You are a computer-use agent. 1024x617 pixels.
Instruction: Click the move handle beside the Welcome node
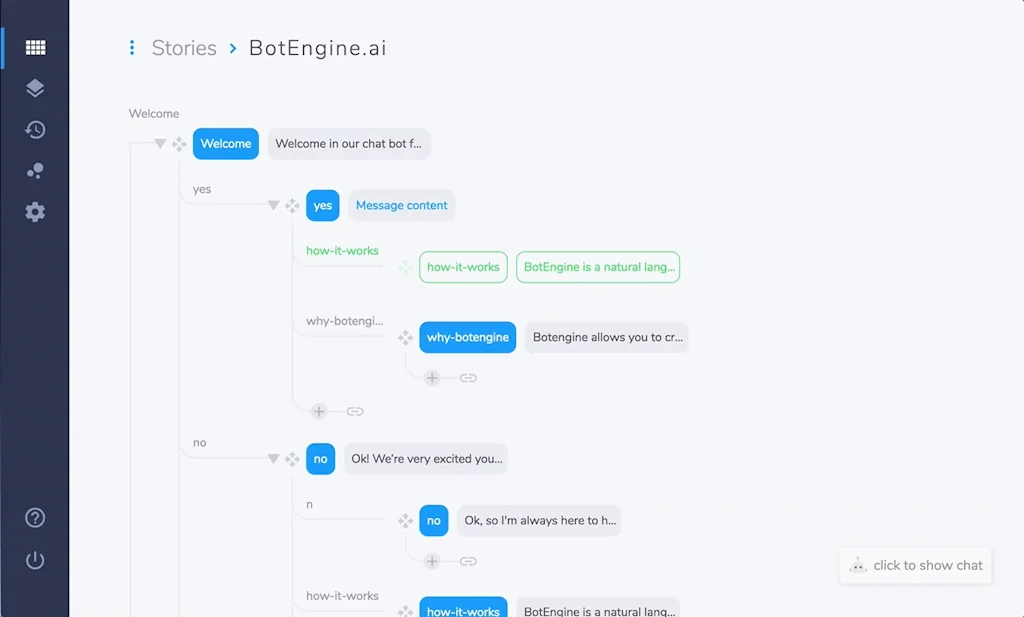pos(181,143)
